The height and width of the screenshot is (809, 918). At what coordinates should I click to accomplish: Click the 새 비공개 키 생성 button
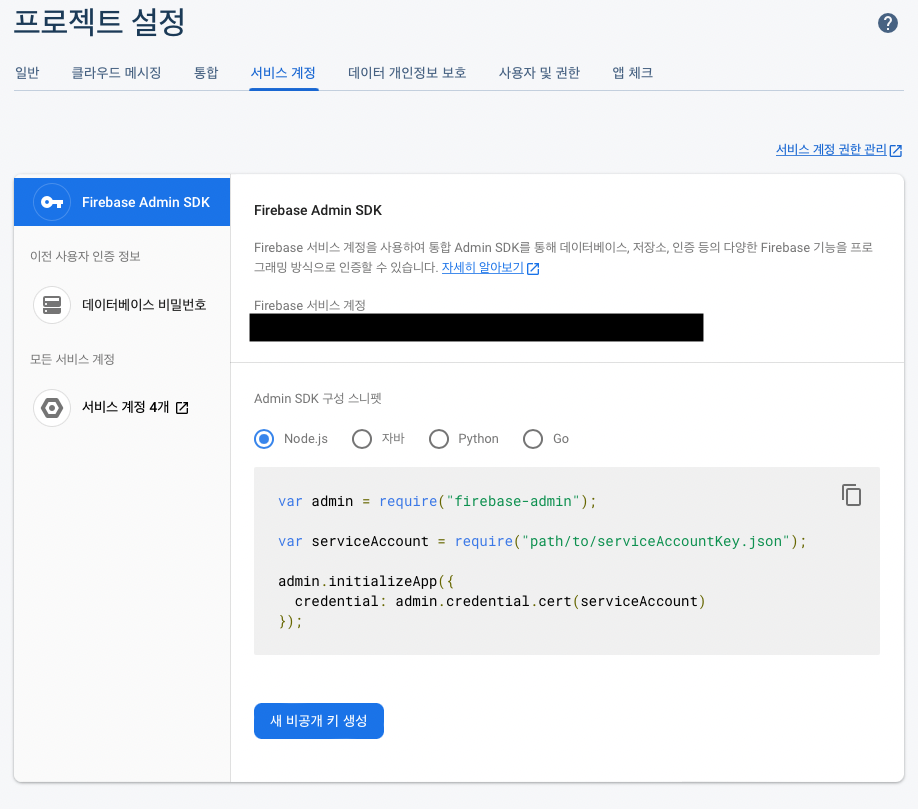[x=318, y=721]
